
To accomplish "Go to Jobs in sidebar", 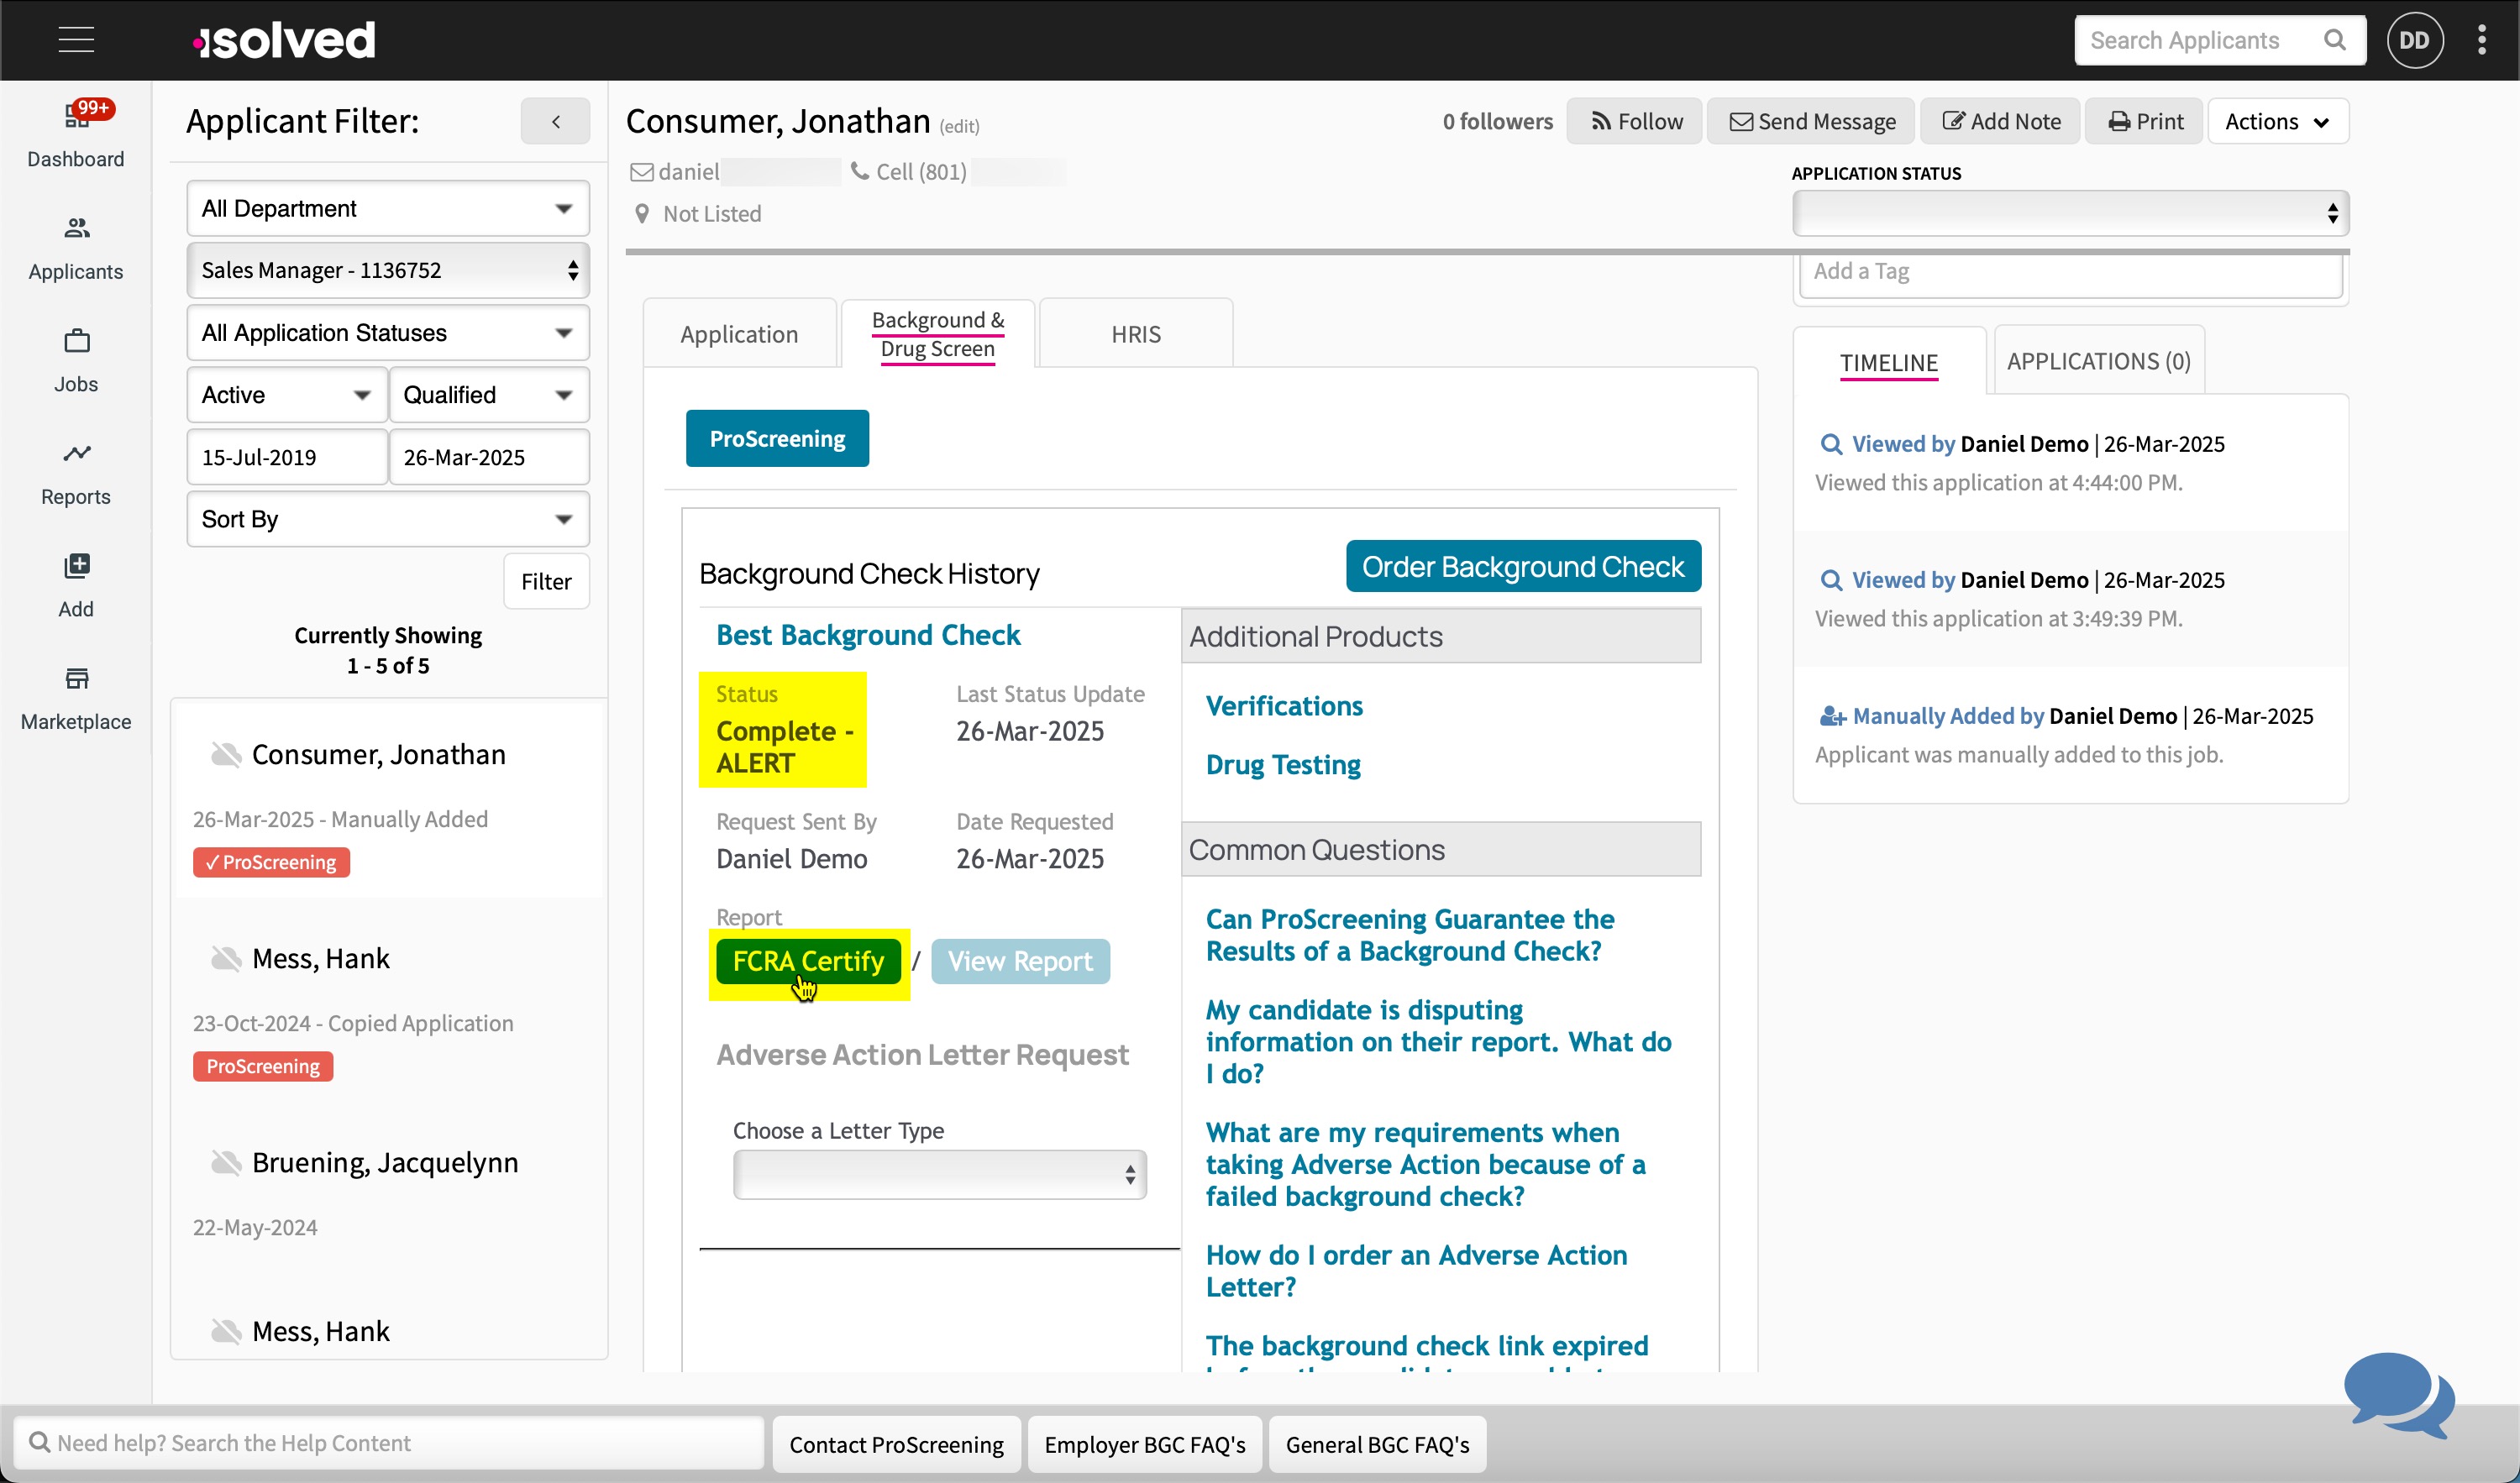I will [76, 361].
